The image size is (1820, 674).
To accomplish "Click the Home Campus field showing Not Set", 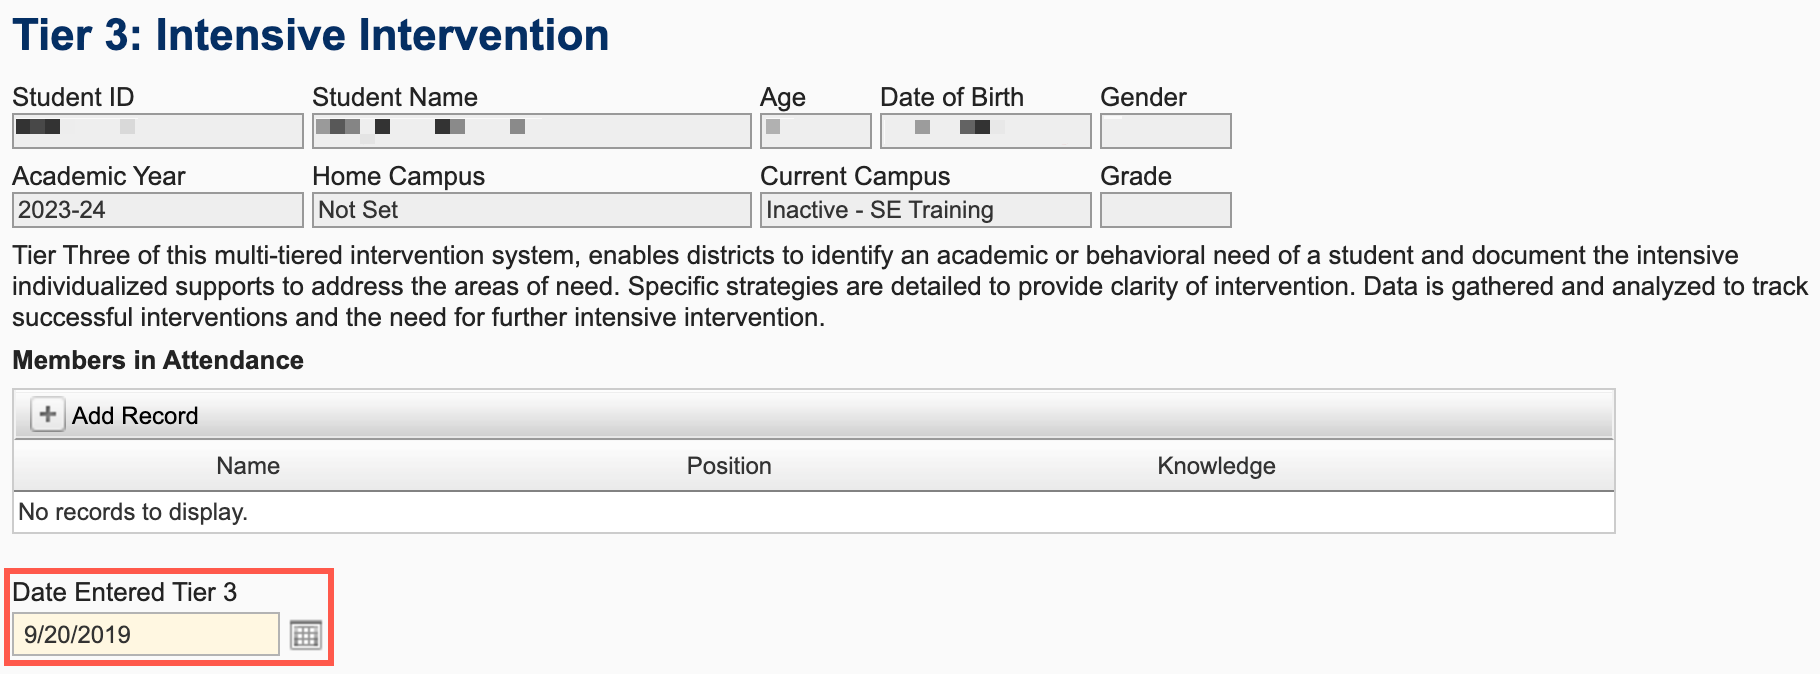I will 531,210.
